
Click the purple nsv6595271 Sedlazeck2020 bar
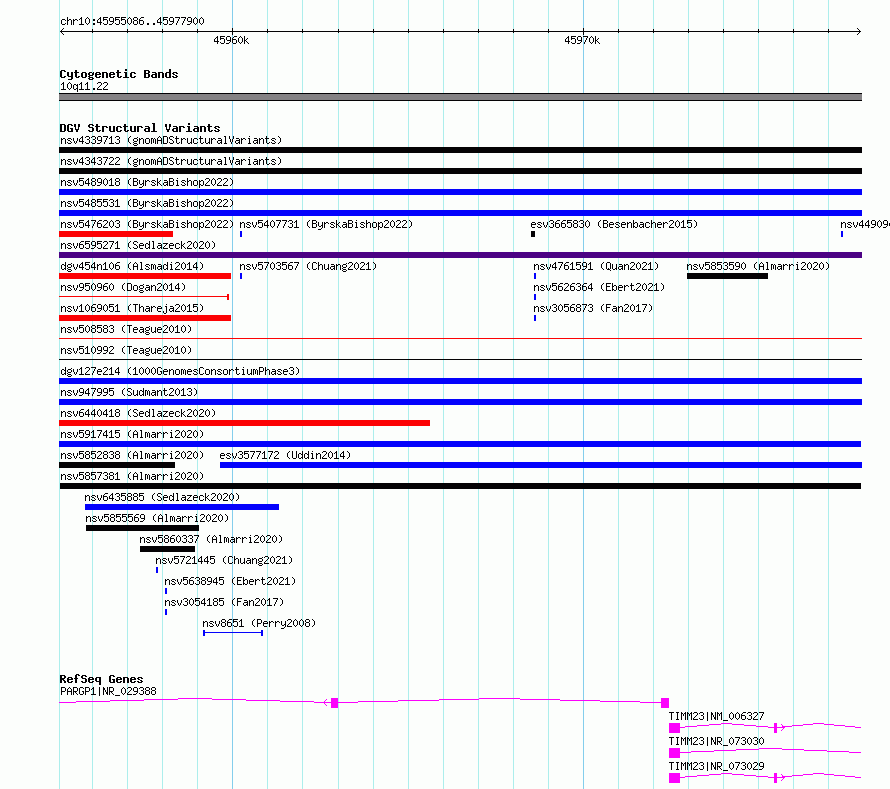(x=460, y=255)
